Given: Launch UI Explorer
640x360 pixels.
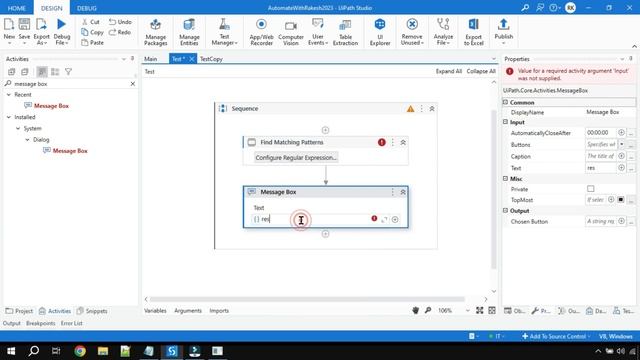Looking at the screenshot, I should [x=380, y=32].
